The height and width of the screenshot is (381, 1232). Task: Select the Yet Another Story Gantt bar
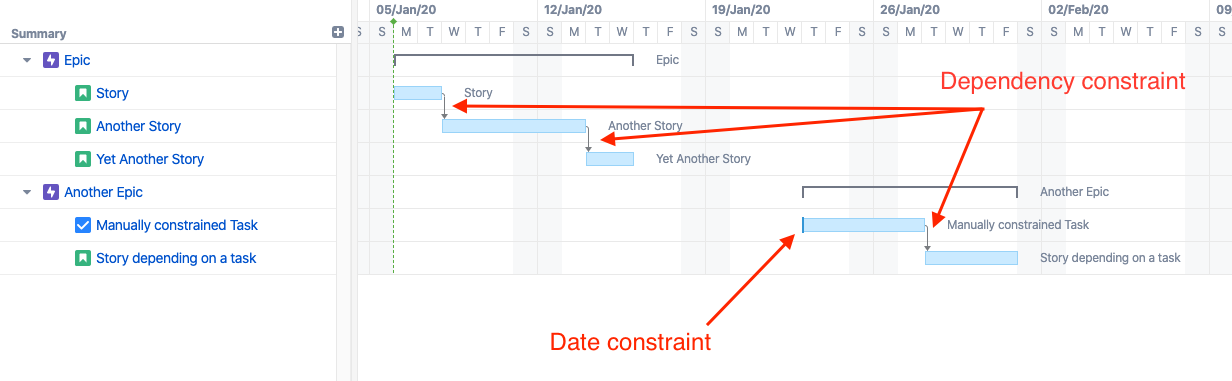[610, 159]
